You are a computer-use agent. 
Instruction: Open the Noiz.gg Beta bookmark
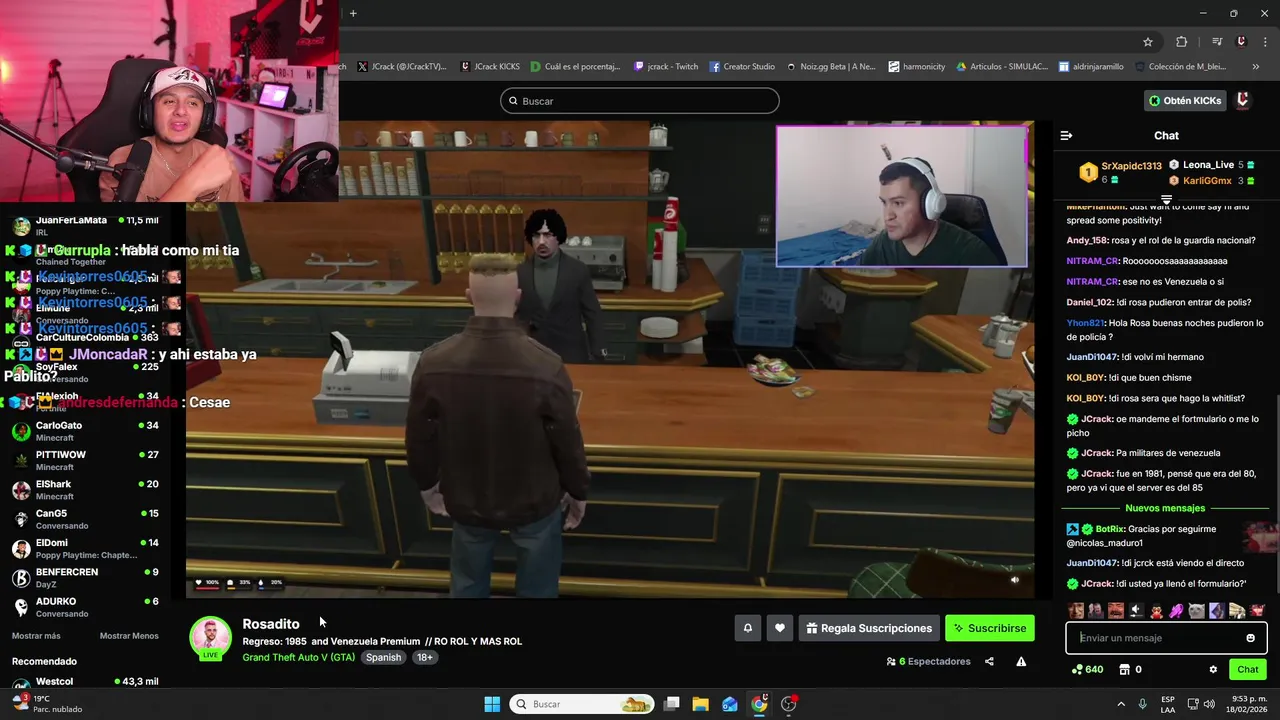(830, 67)
